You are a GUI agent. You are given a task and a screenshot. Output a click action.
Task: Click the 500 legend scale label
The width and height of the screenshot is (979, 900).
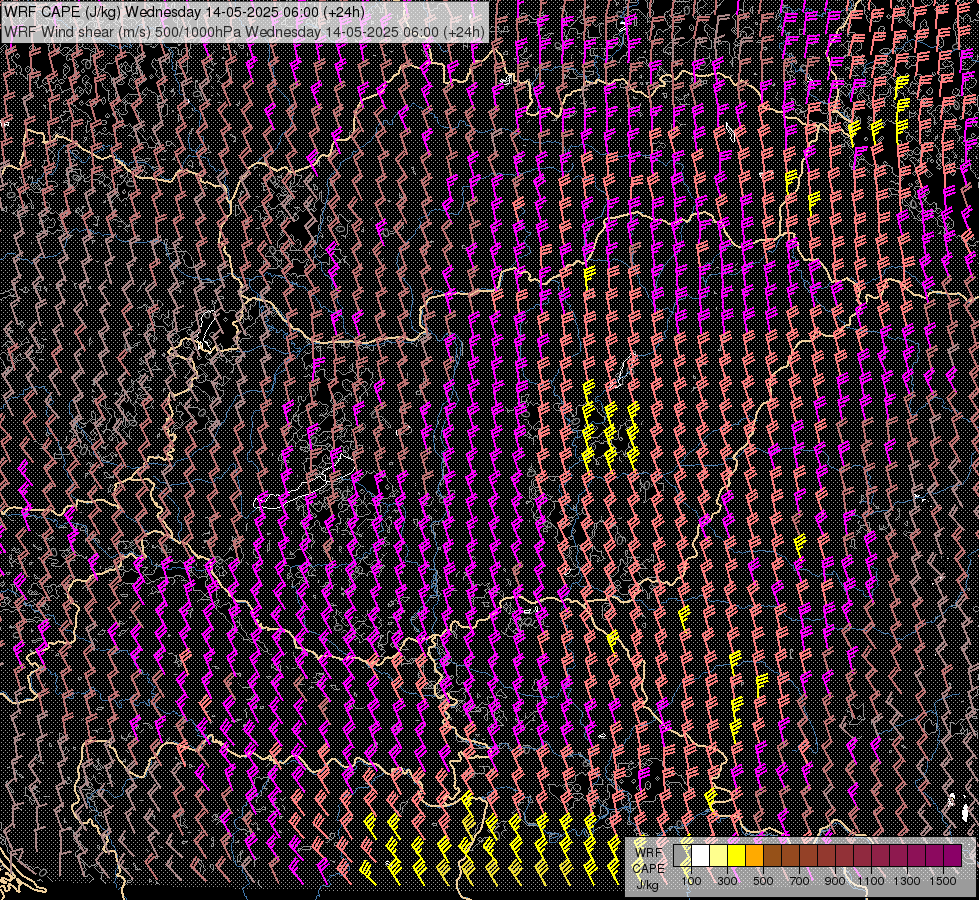[763, 881]
